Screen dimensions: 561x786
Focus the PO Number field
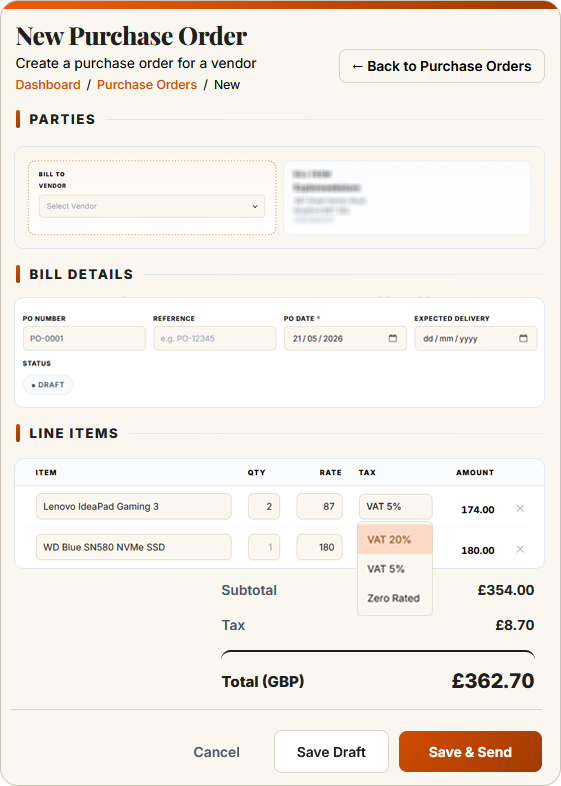(84, 338)
